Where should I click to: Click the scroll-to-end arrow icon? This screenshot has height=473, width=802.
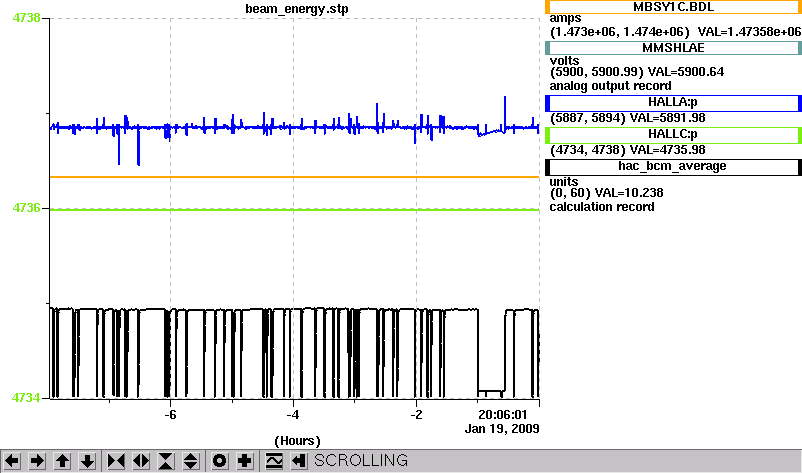(299, 461)
